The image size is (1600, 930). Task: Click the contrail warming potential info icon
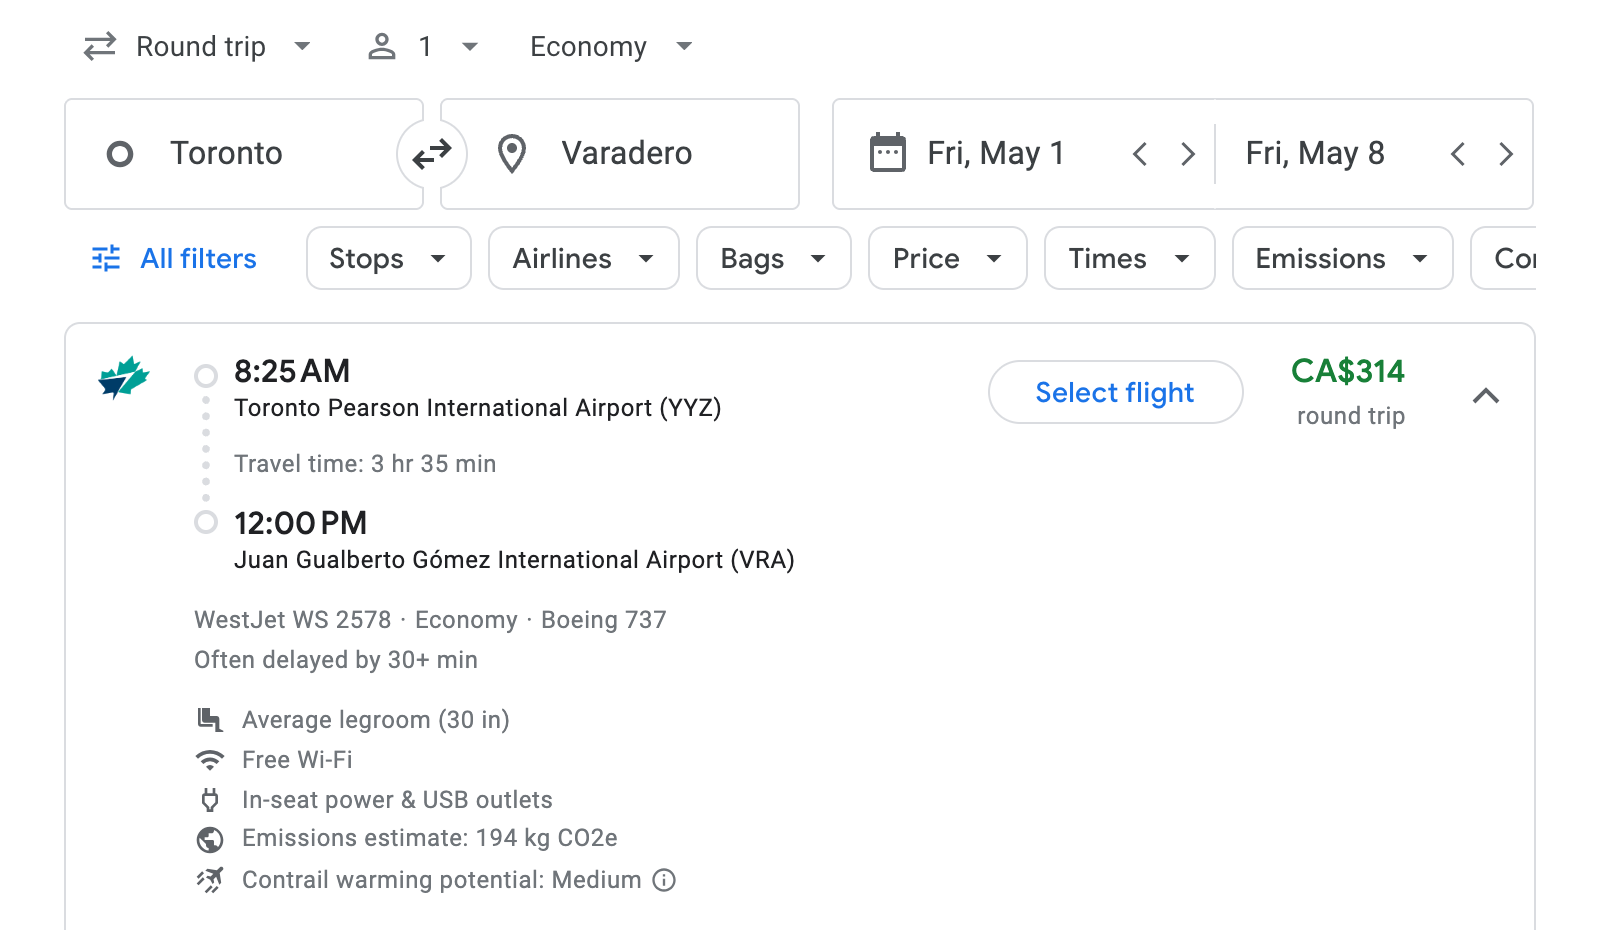663,880
